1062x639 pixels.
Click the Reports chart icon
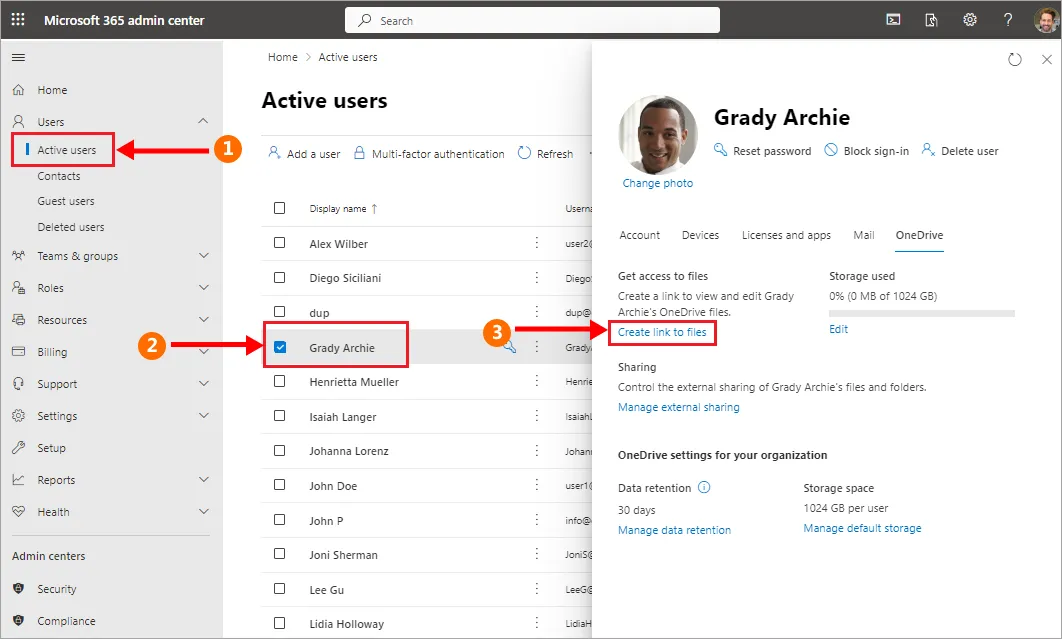click(x=18, y=479)
